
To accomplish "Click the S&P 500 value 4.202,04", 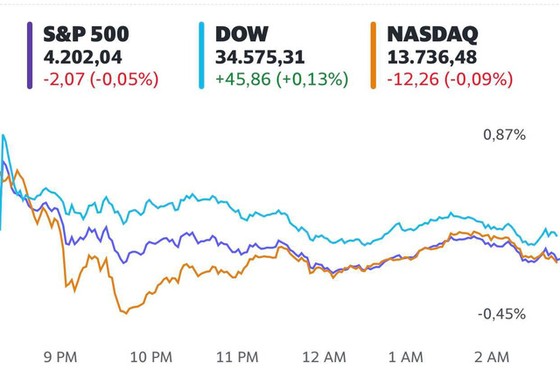I will pyautogui.click(x=82, y=57).
